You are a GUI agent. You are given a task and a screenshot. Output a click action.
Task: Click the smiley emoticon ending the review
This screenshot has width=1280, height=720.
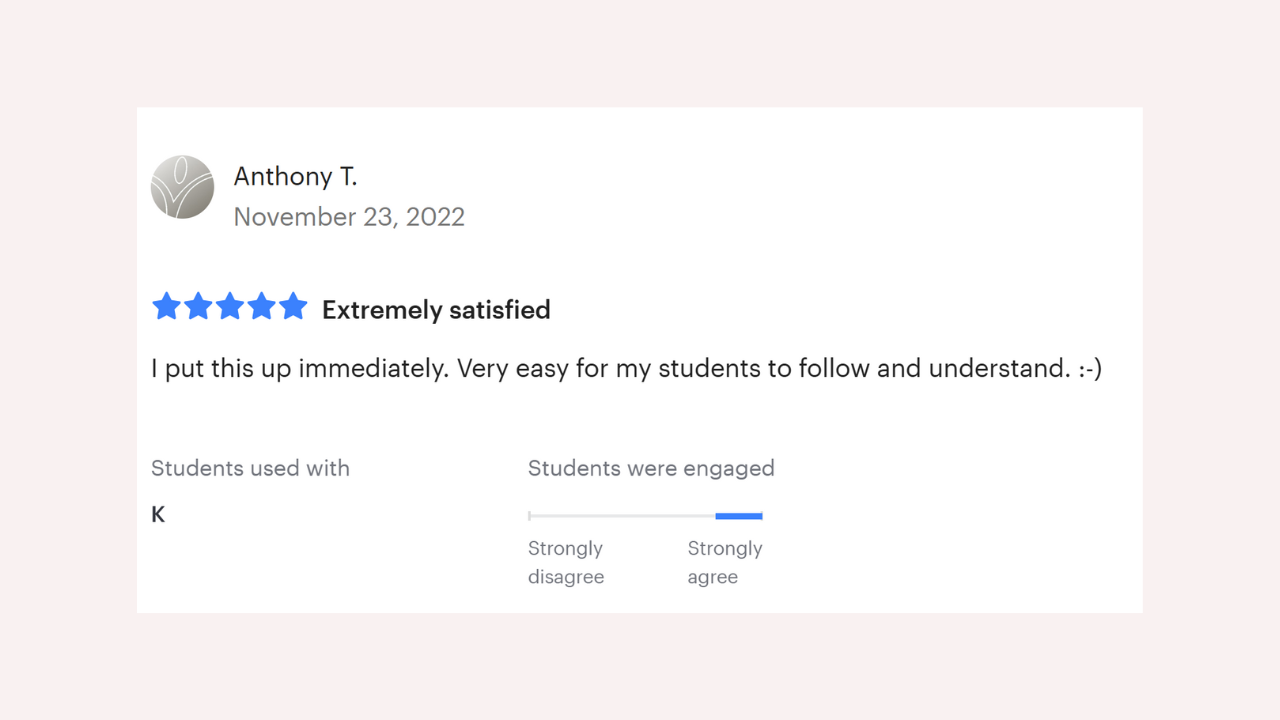click(1090, 369)
